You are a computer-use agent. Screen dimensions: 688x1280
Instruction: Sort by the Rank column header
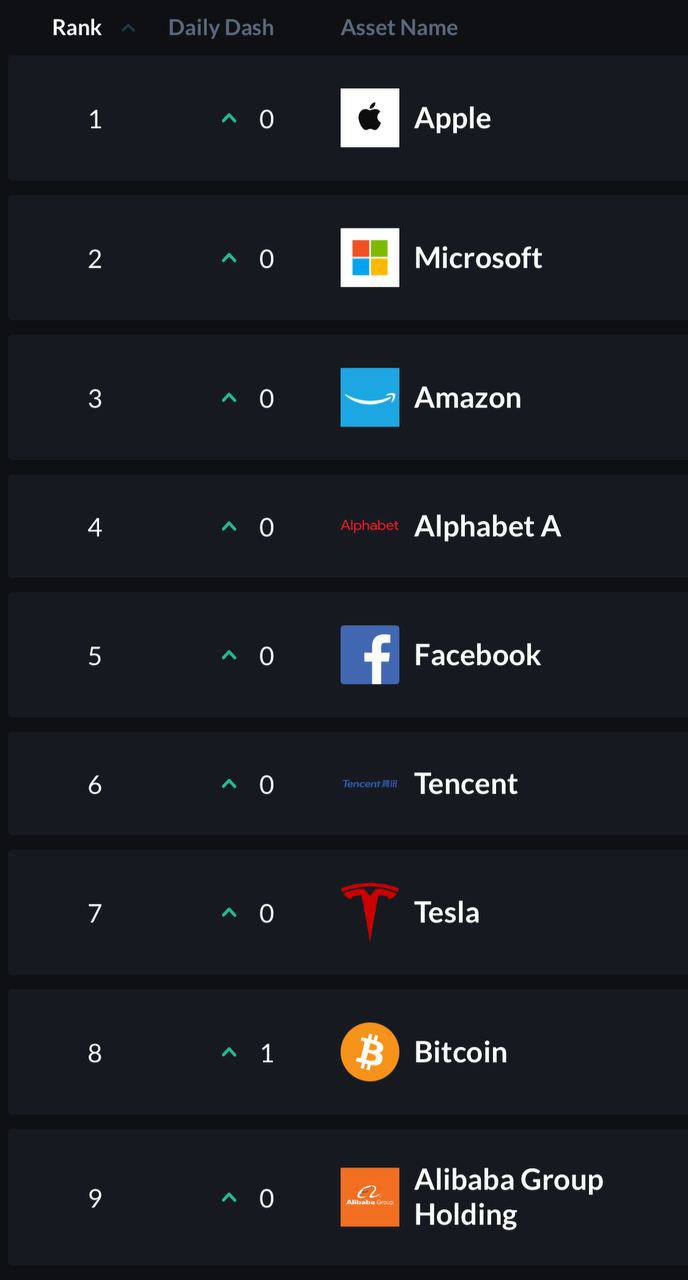click(x=77, y=28)
